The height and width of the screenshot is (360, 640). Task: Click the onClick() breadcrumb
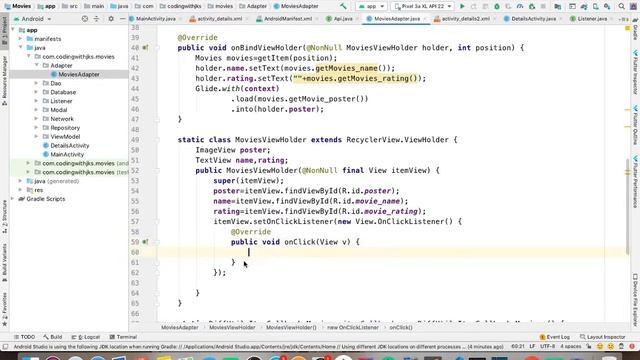click(x=400, y=327)
